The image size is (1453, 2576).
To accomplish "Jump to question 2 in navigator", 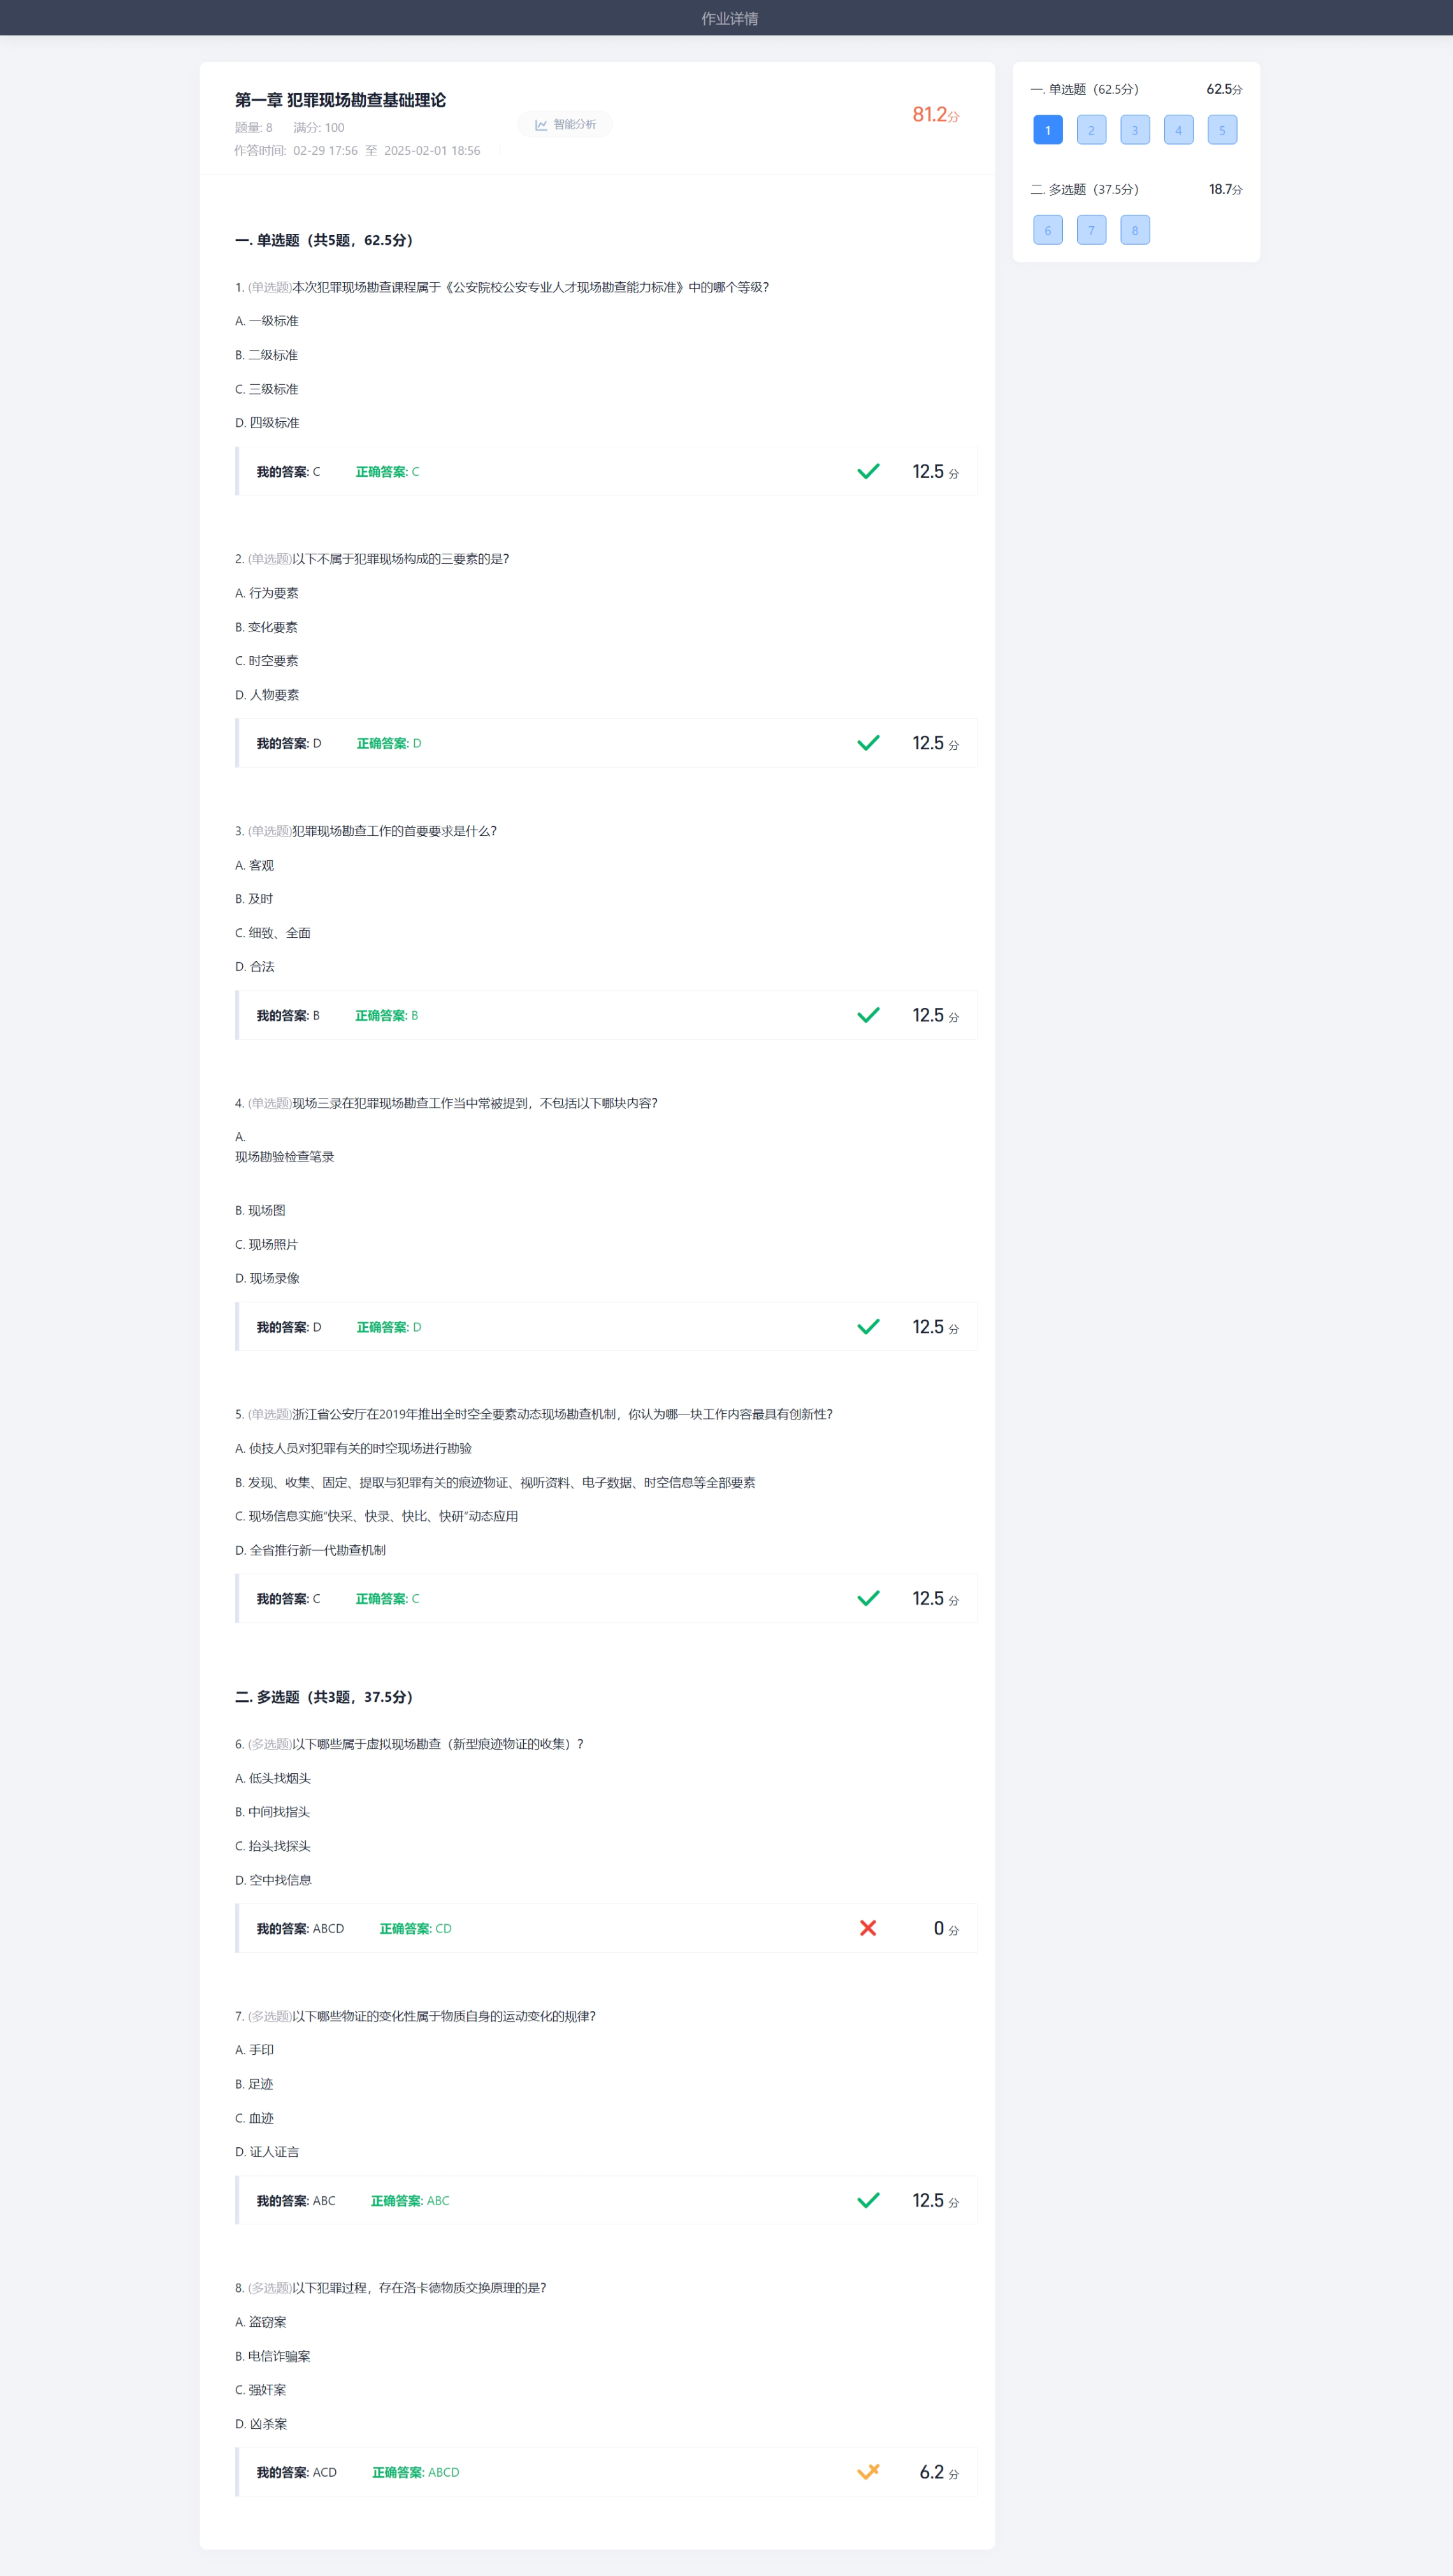I will point(1091,130).
